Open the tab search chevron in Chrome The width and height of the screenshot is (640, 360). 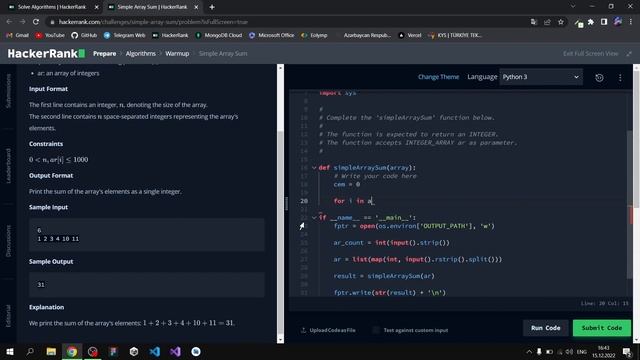tap(573, 7)
